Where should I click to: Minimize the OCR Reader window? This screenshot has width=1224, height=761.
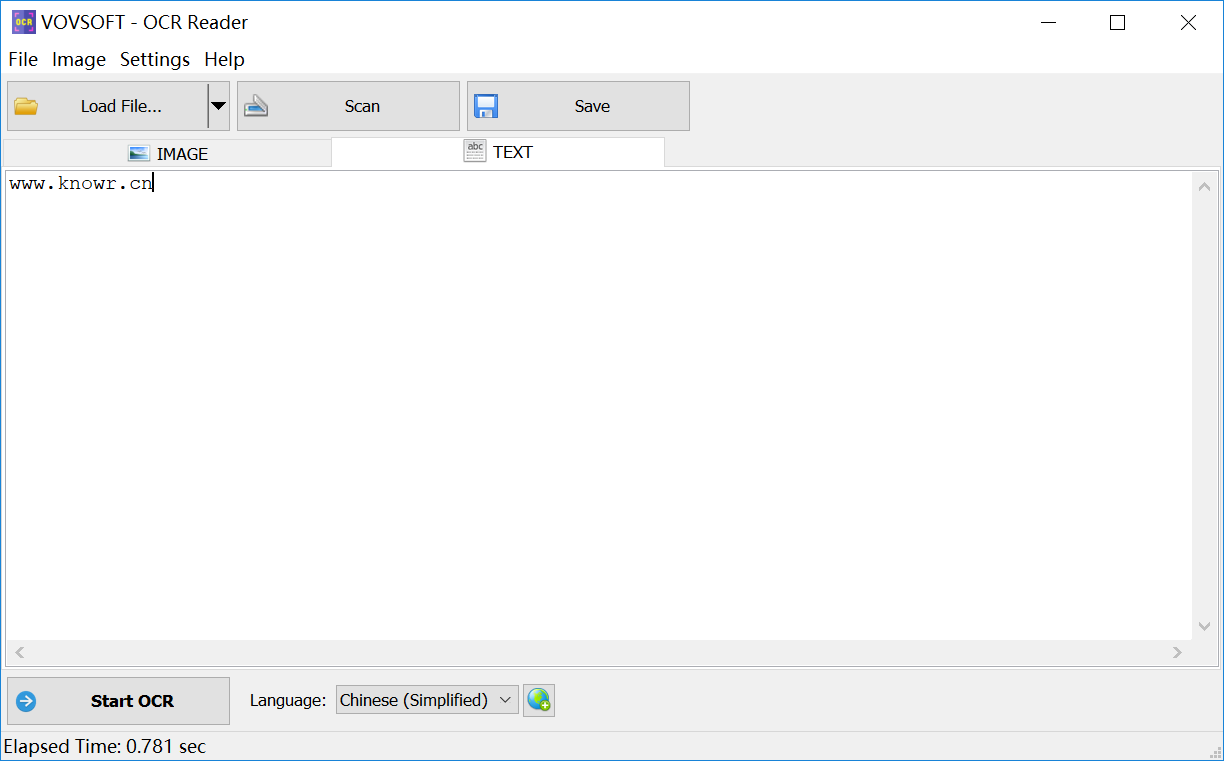click(1048, 22)
